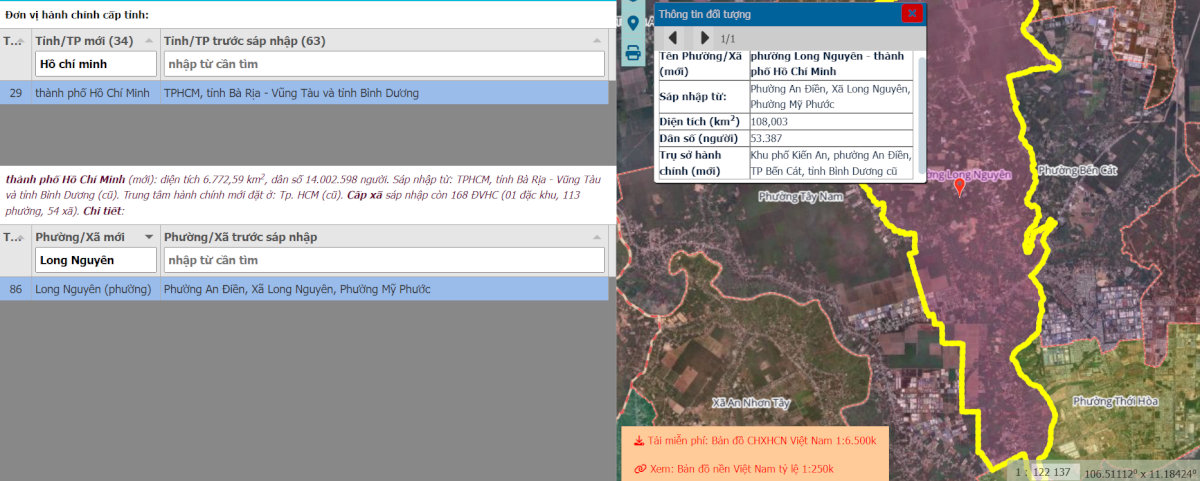Image resolution: width=1200 pixels, height=481 pixels.
Task: Go to previous object in info popup
Action: [673, 38]
